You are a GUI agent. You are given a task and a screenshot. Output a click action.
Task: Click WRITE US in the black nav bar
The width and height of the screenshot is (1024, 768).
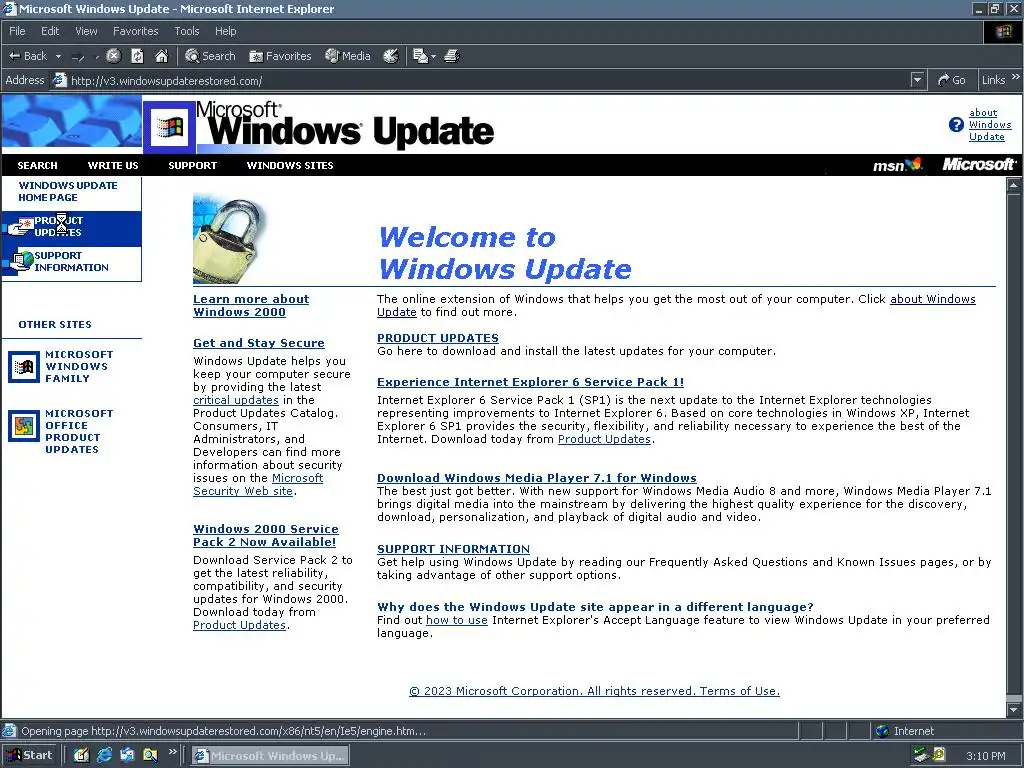pos(113,165)
